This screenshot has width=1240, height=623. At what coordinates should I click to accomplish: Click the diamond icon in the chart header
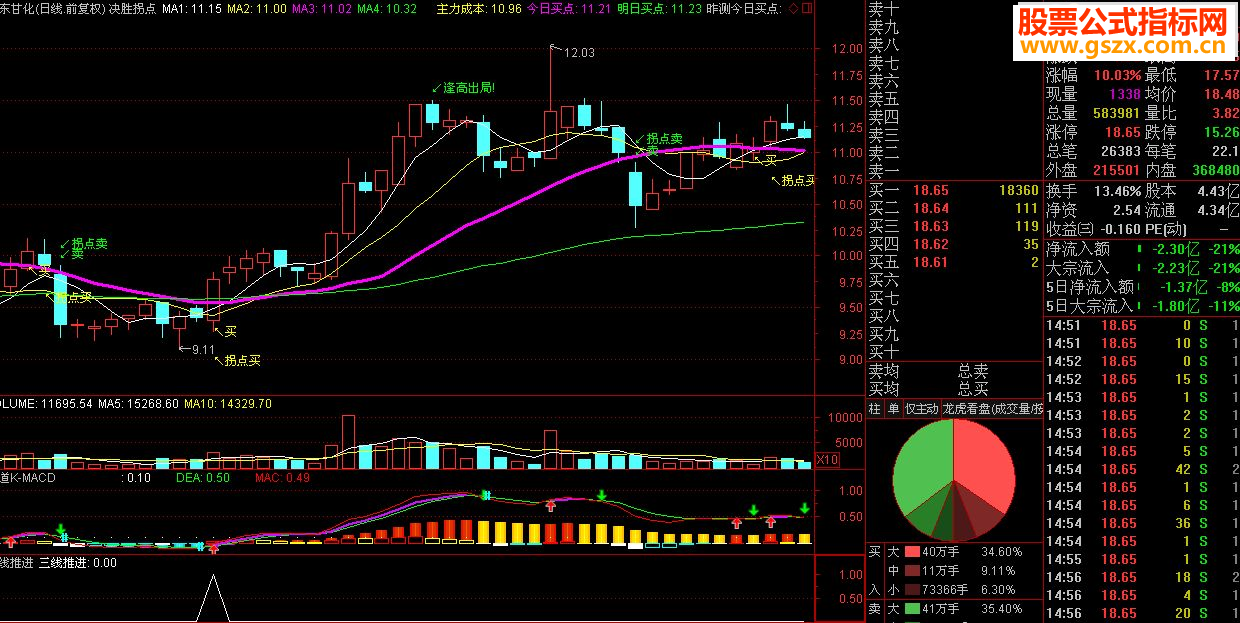click(794, 9)
